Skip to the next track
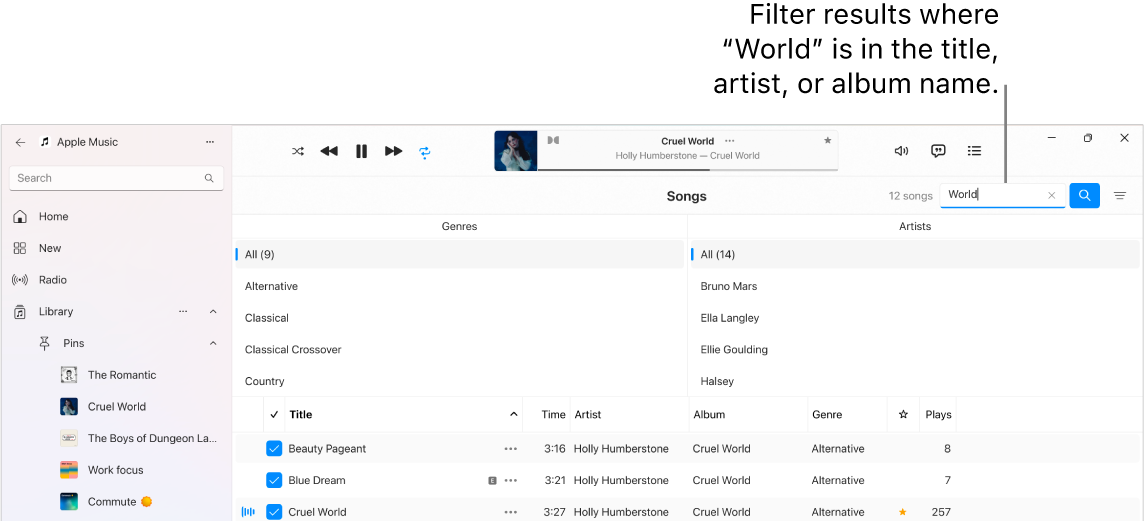Image resolution: width=1144 pixels, height=522 pixels. tap(393, 151)
